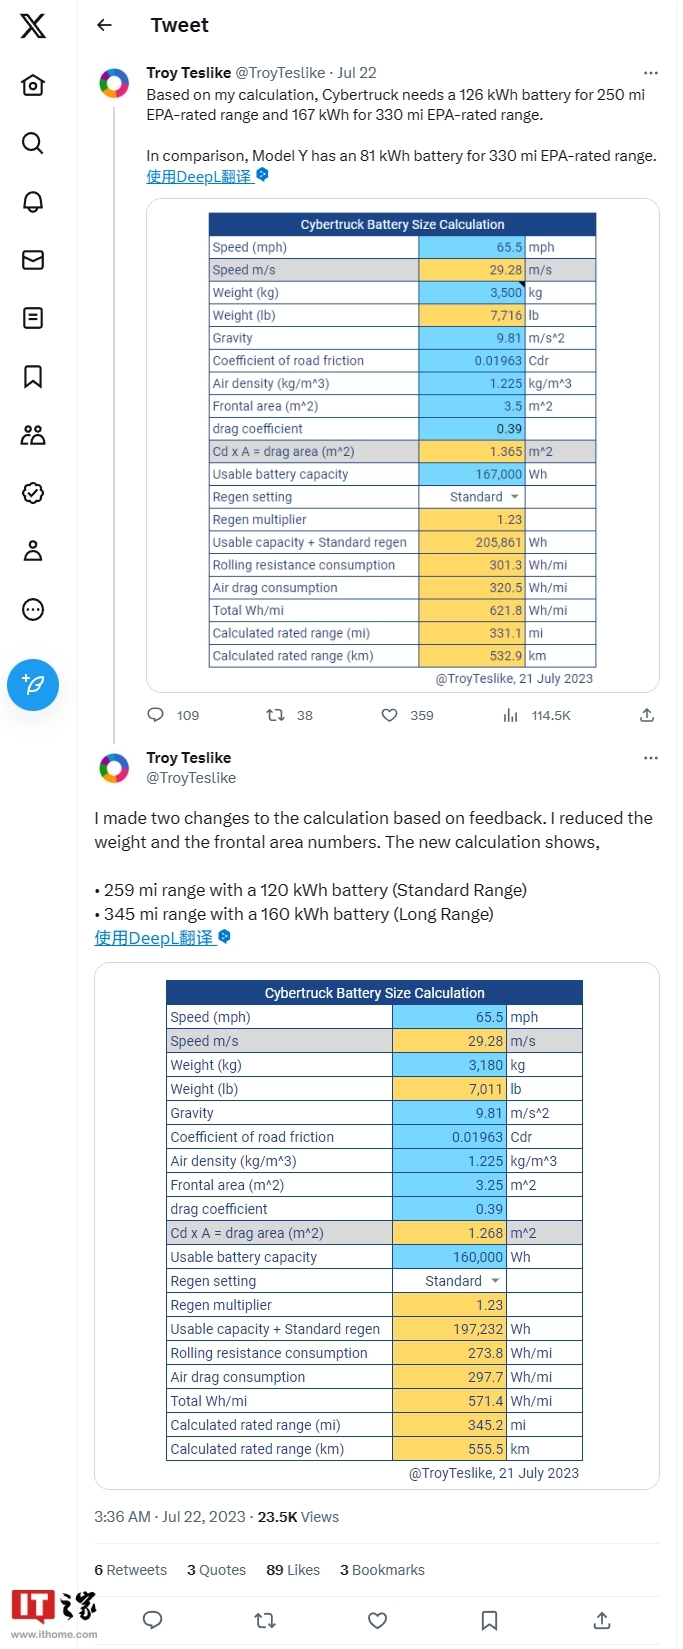Open the 3 Quotes list
The height and width of the screenshot is (1649, 683).
coord(216,1570)
